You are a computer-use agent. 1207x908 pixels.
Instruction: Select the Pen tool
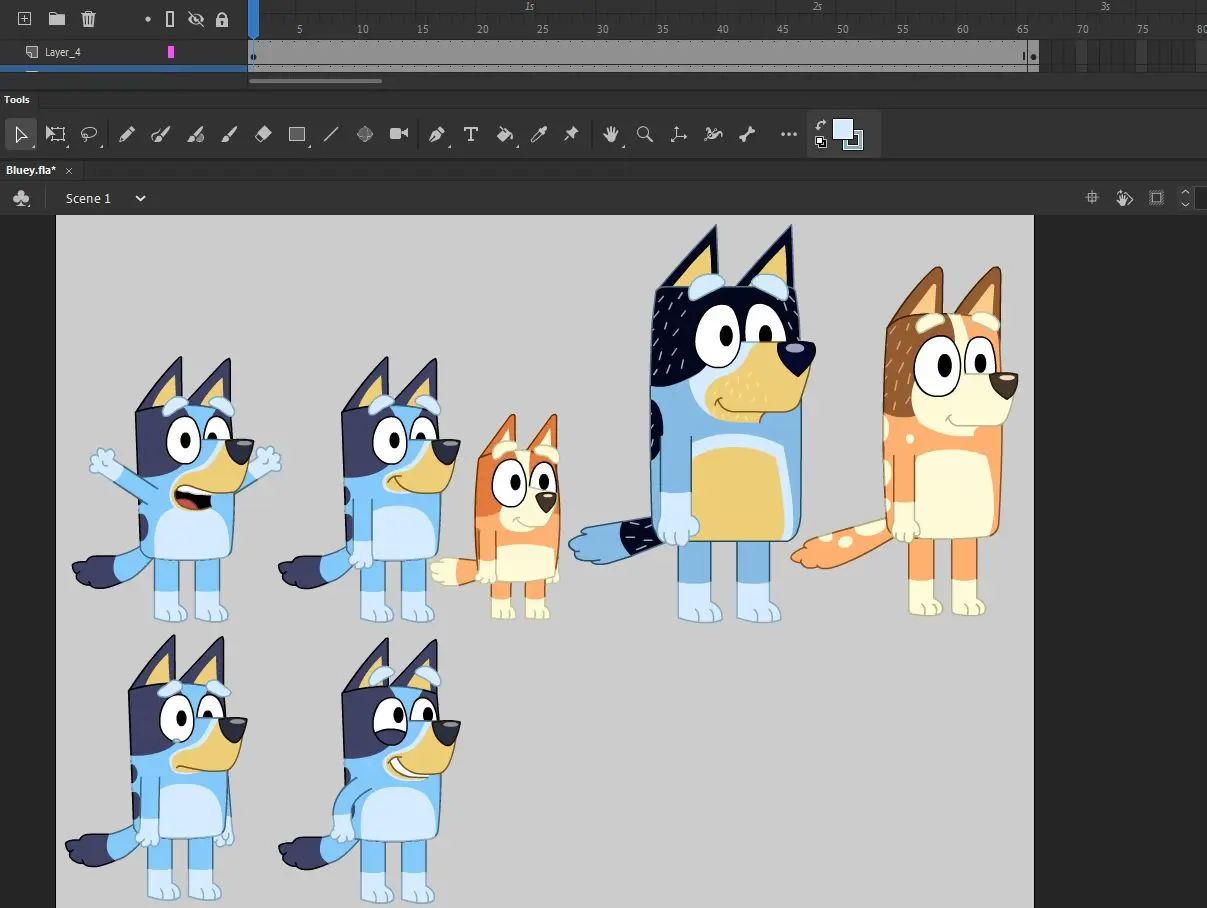tap(437, 134)
